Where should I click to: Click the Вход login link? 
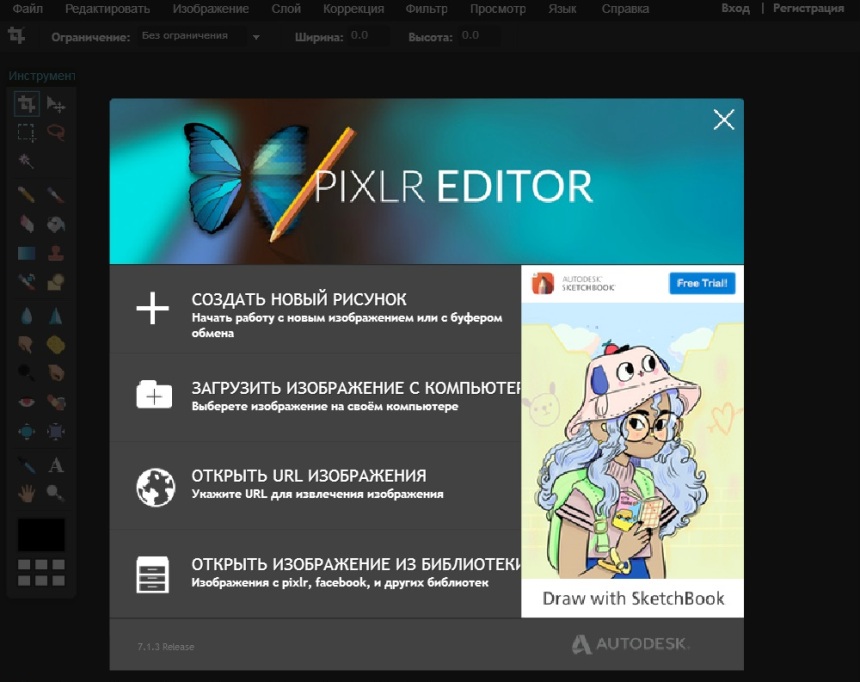tap(735, 8)
